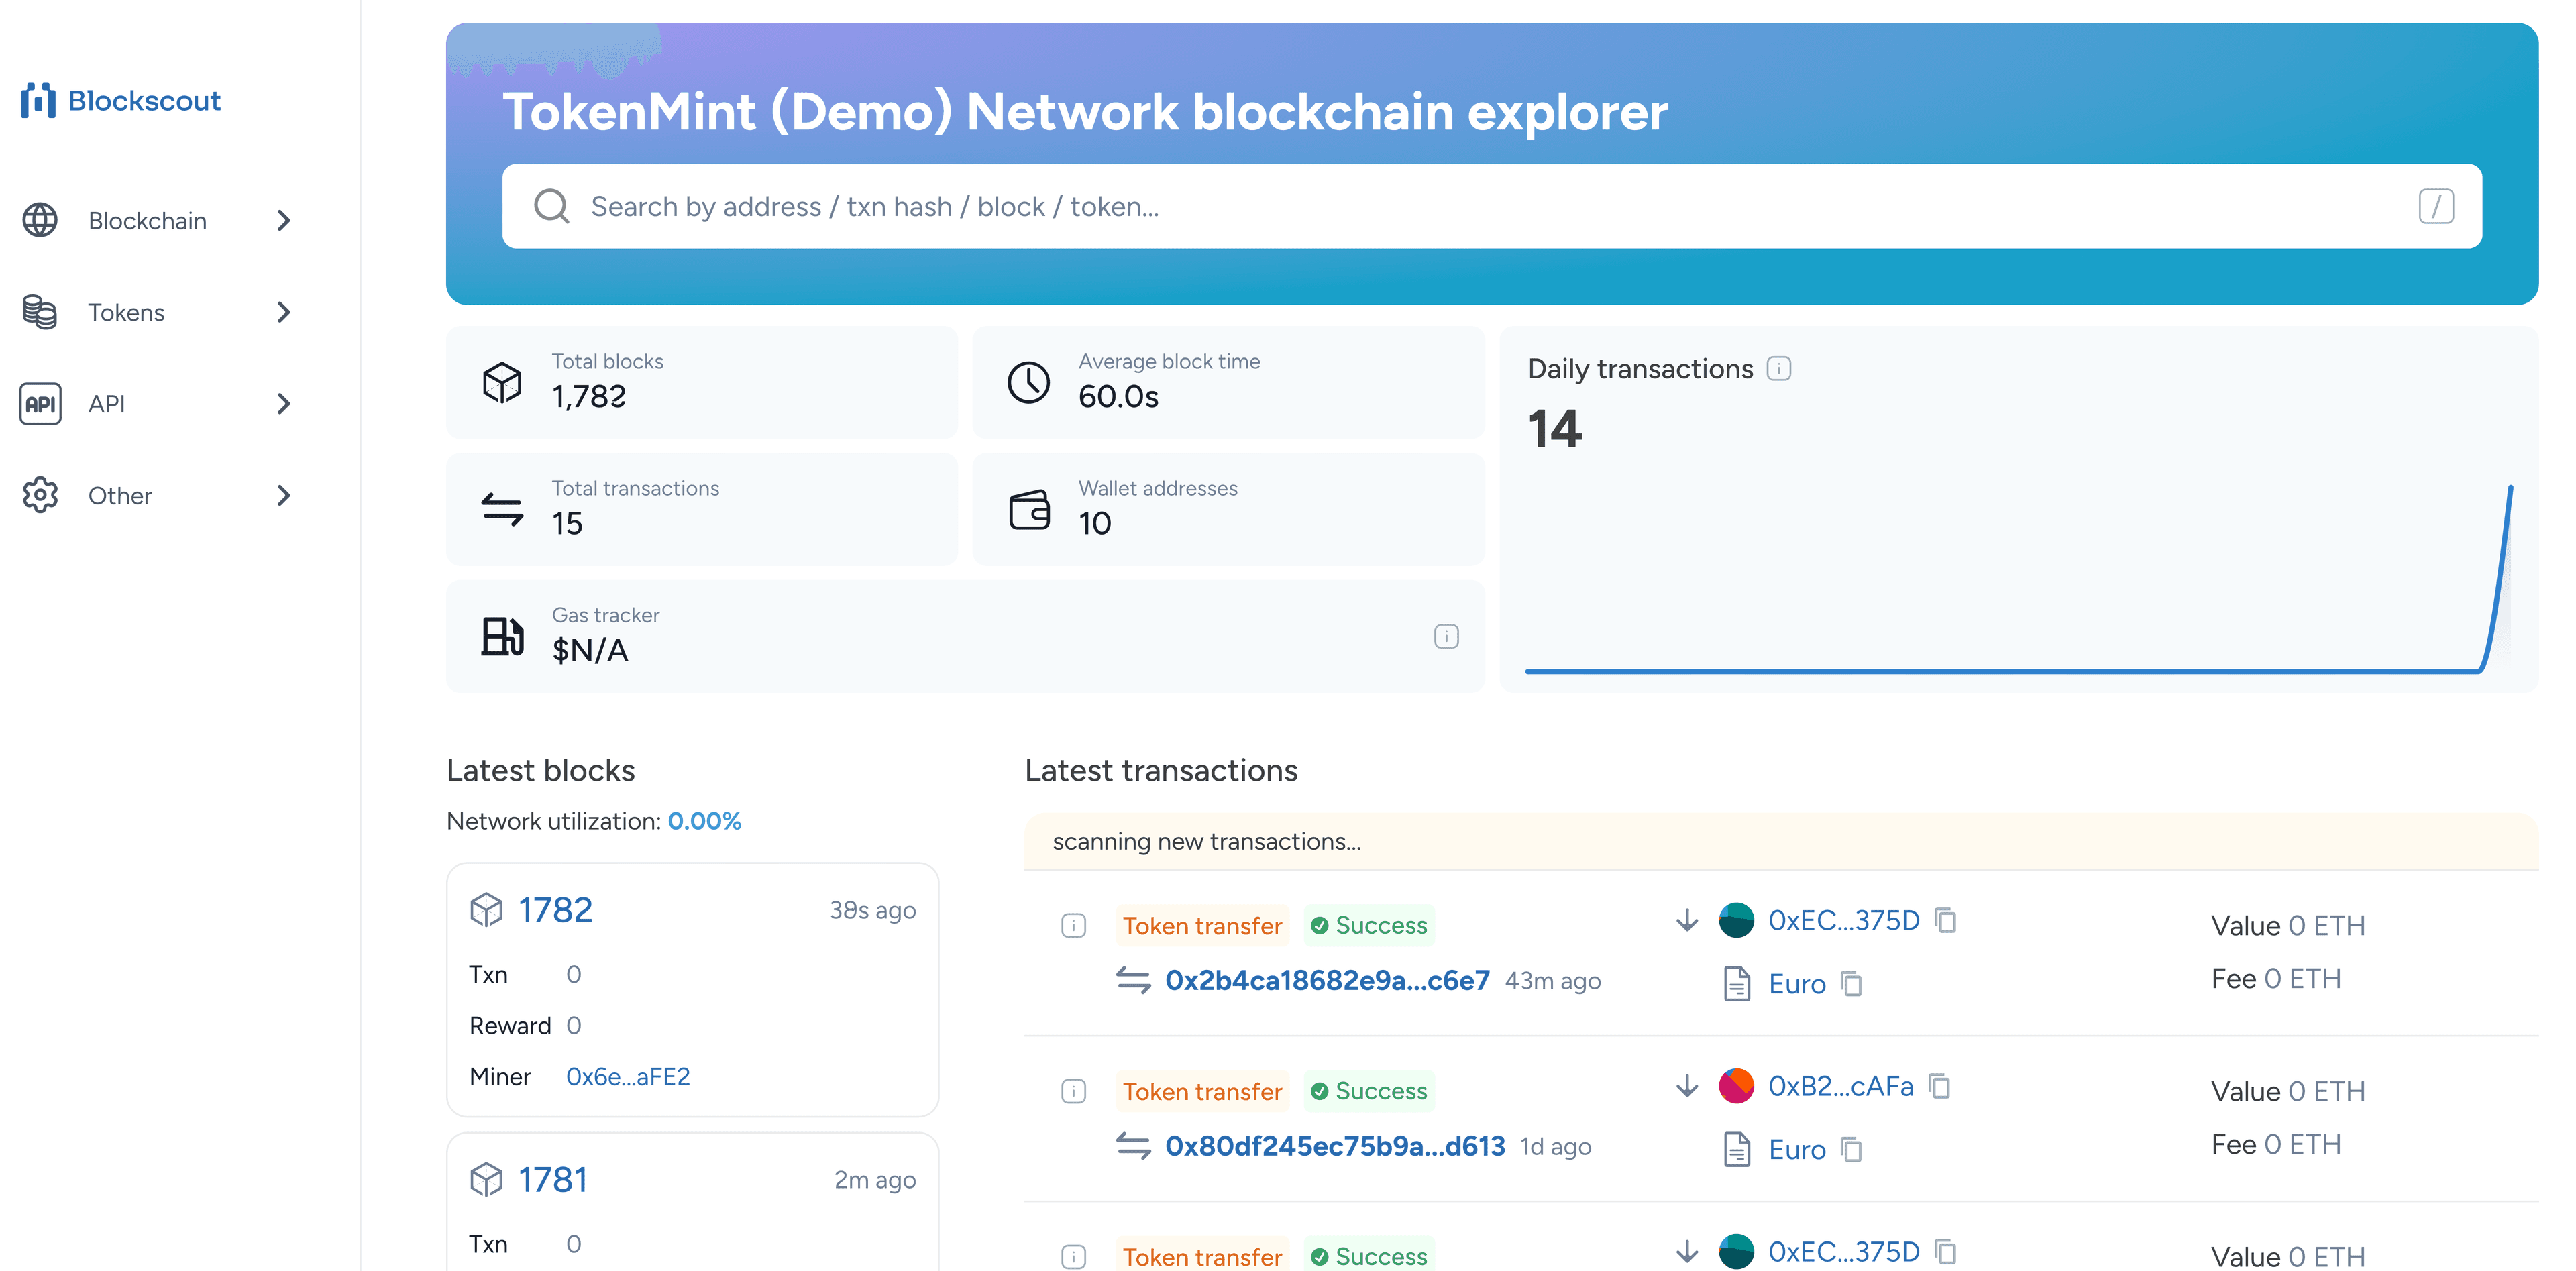The height and width of the screenshot is (1271, 2576).
Task: Click the Other gear icon
Action: tap(40, 495)
